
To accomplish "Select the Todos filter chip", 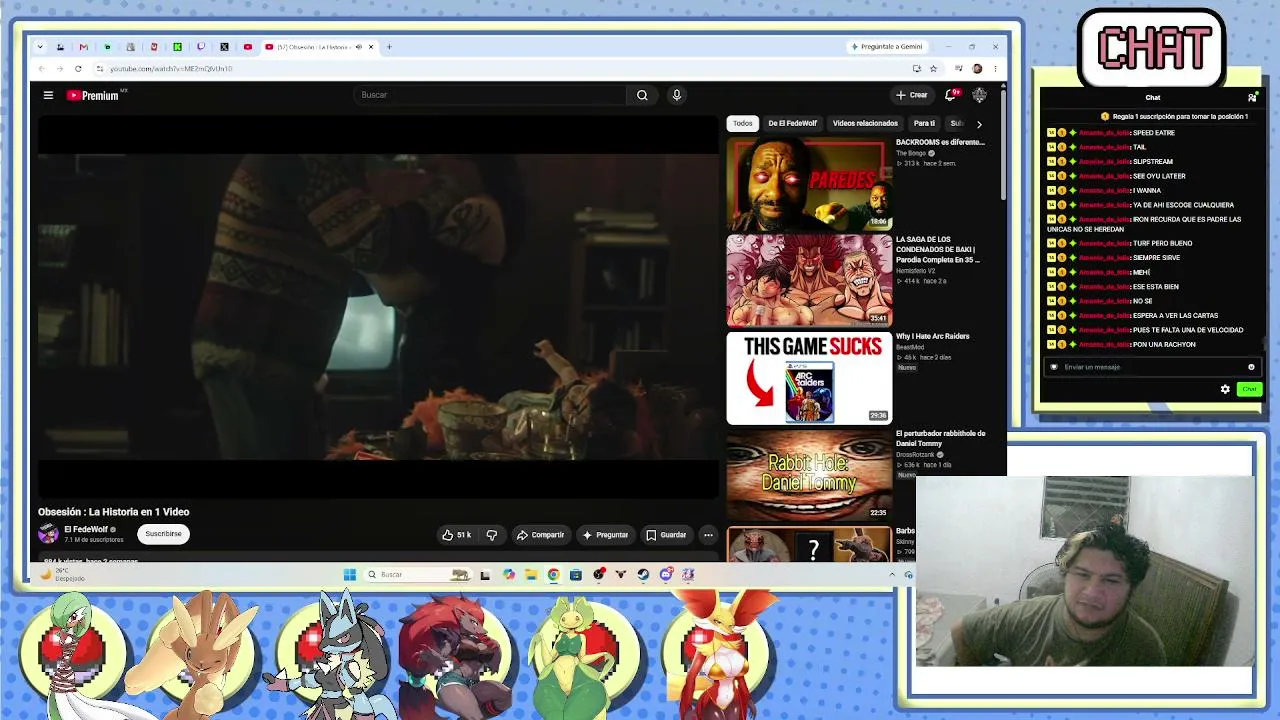I will (742, 124).
